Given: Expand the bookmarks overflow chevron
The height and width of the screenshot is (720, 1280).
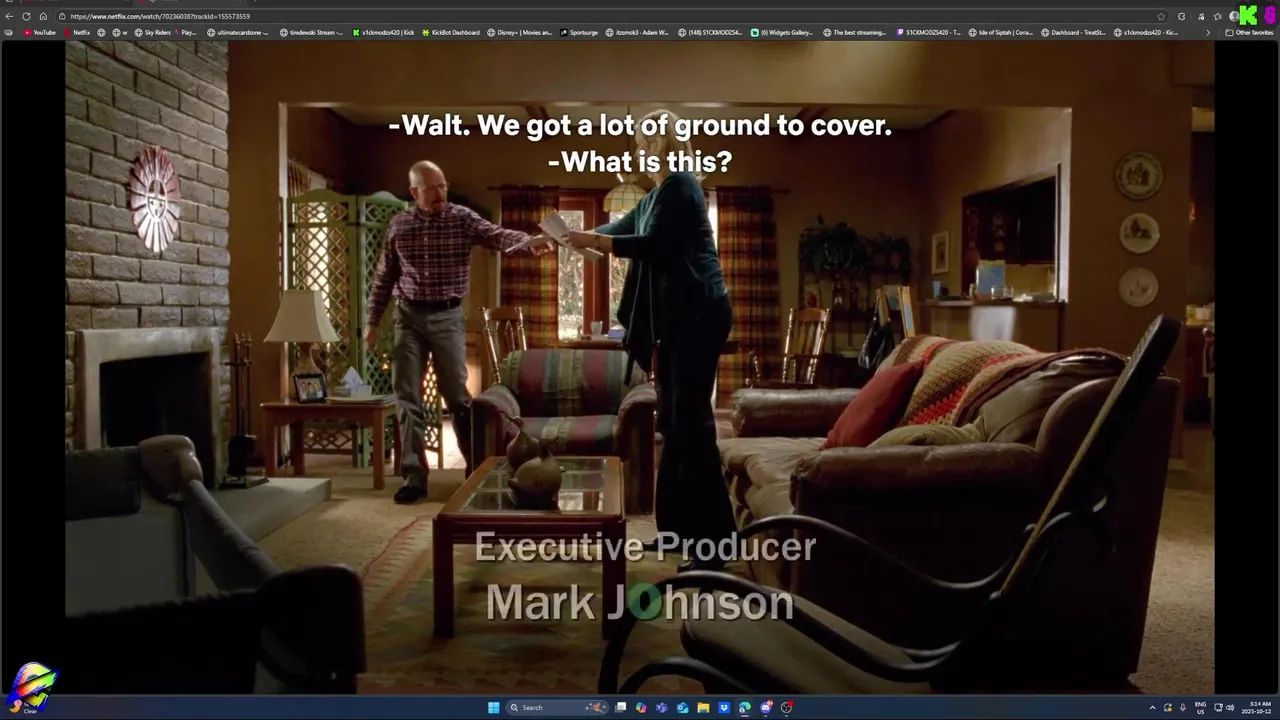Looking at the screenshot, I should [x=1207, y=32].
